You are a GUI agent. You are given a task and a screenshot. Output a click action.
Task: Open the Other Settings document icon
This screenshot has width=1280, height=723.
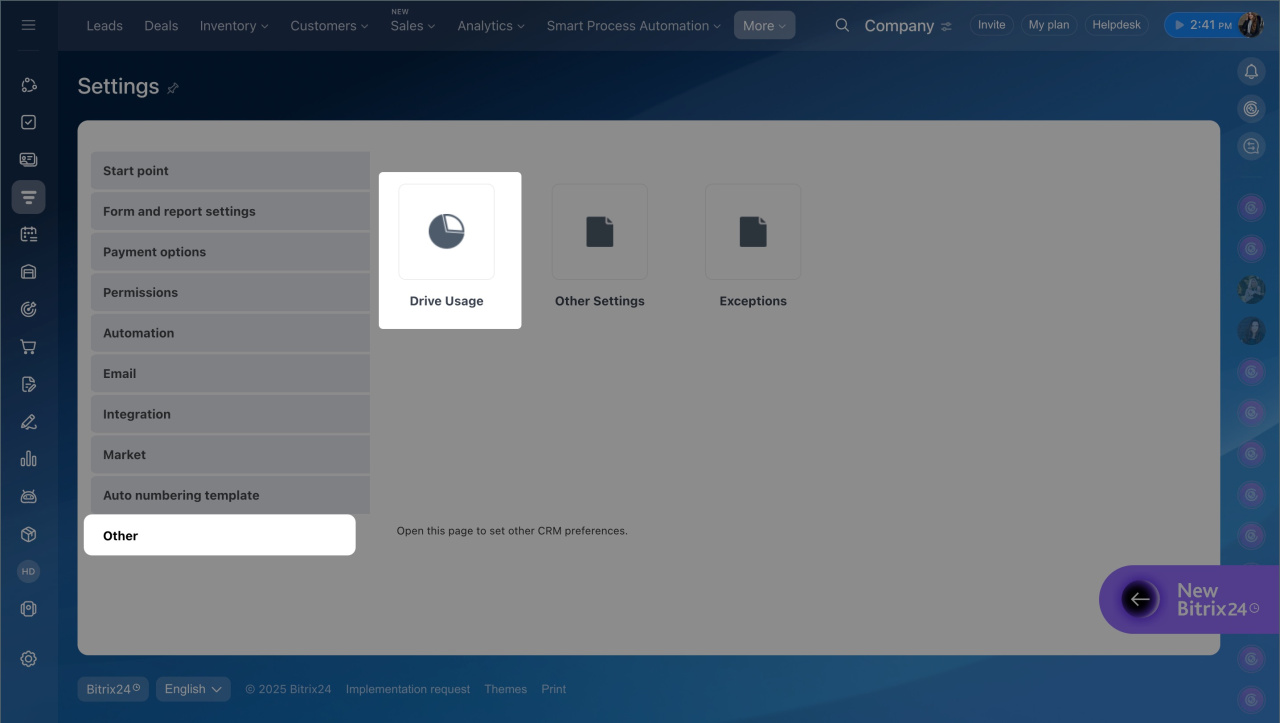tap(599, 232)
